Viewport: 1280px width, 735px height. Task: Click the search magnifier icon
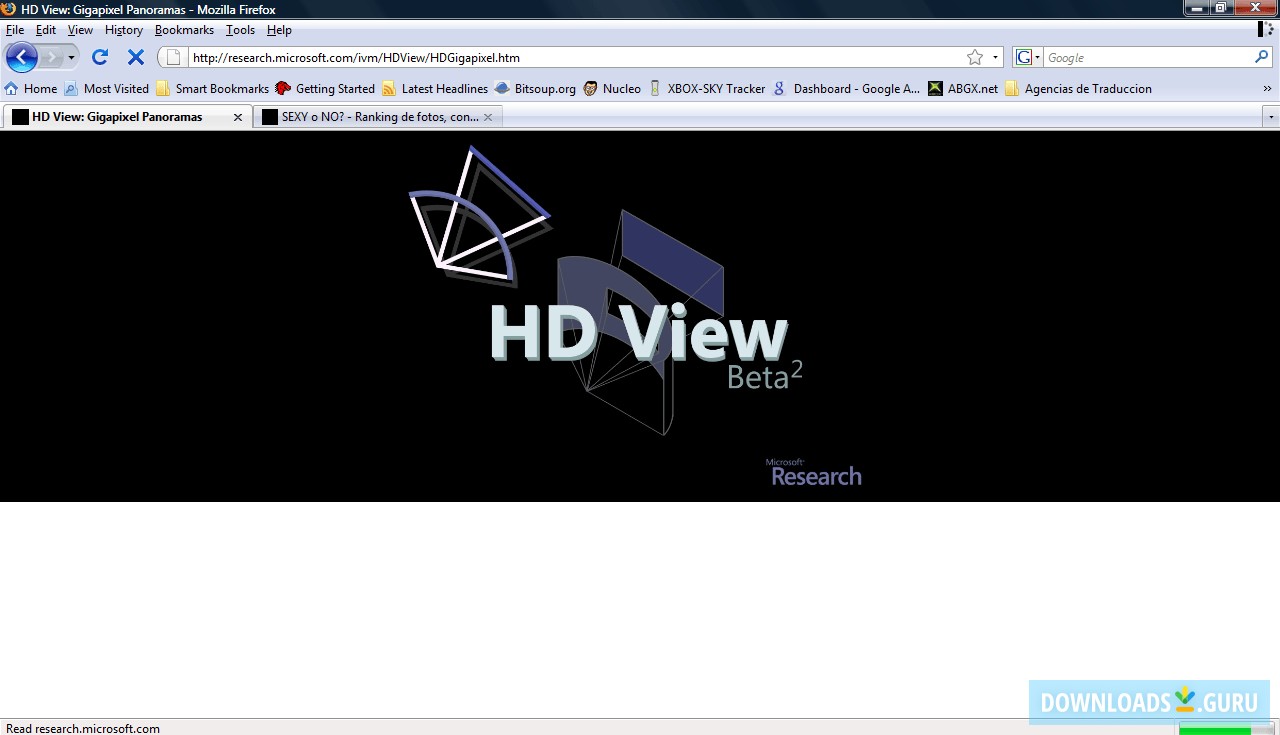pyautogui.click(x=1261, y=57)
